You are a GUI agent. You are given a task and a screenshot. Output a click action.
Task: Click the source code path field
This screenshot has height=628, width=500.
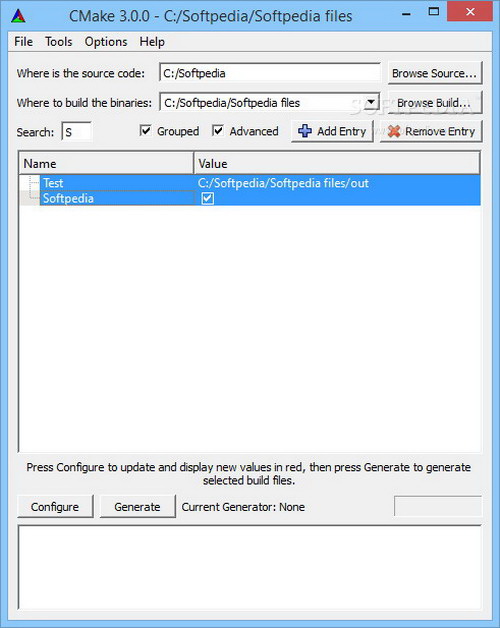[x=270, y=73]
